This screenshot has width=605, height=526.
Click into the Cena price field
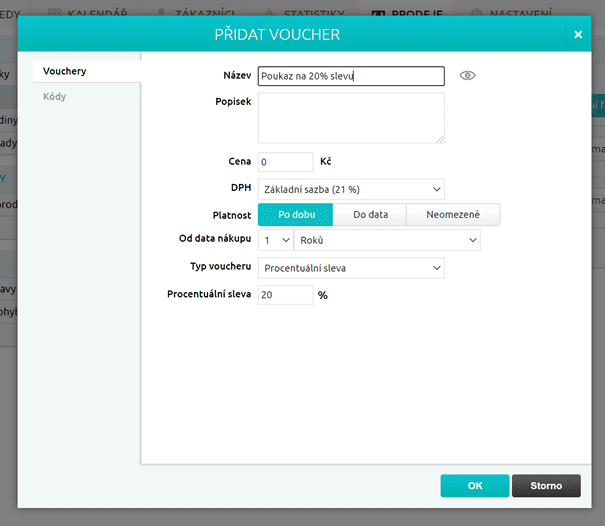click(x=285, y=161)
